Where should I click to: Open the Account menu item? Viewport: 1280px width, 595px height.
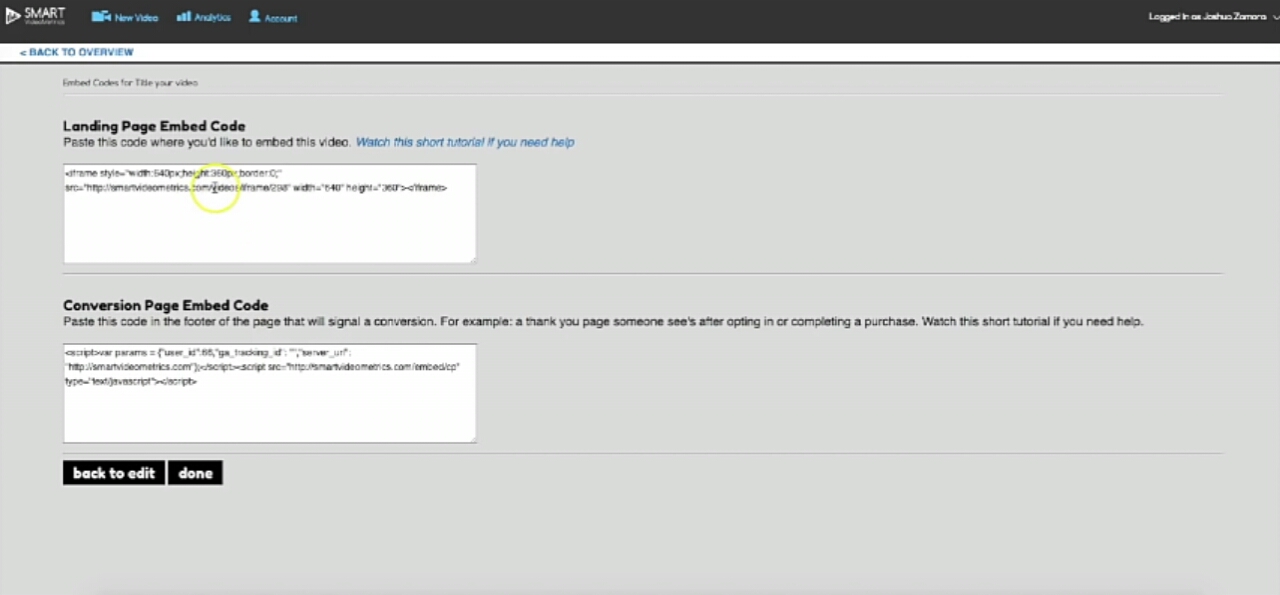point(273,17)
